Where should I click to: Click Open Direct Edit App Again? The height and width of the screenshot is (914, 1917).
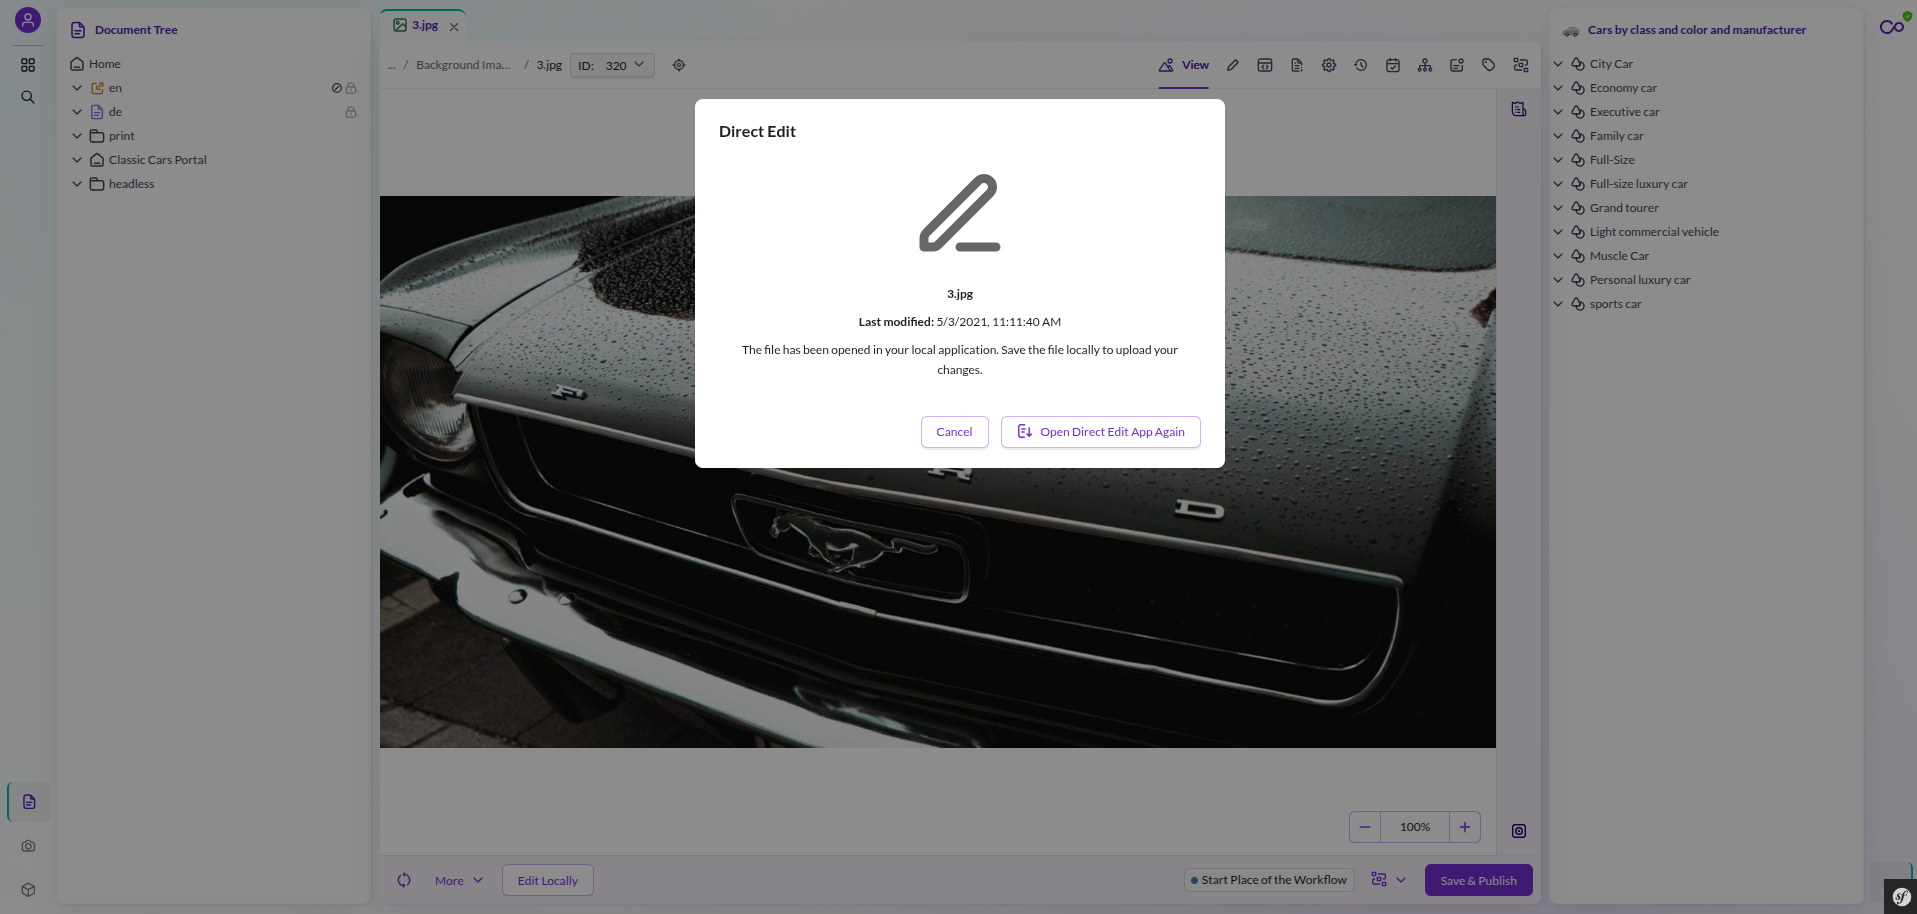click(x=1101, y=432)
